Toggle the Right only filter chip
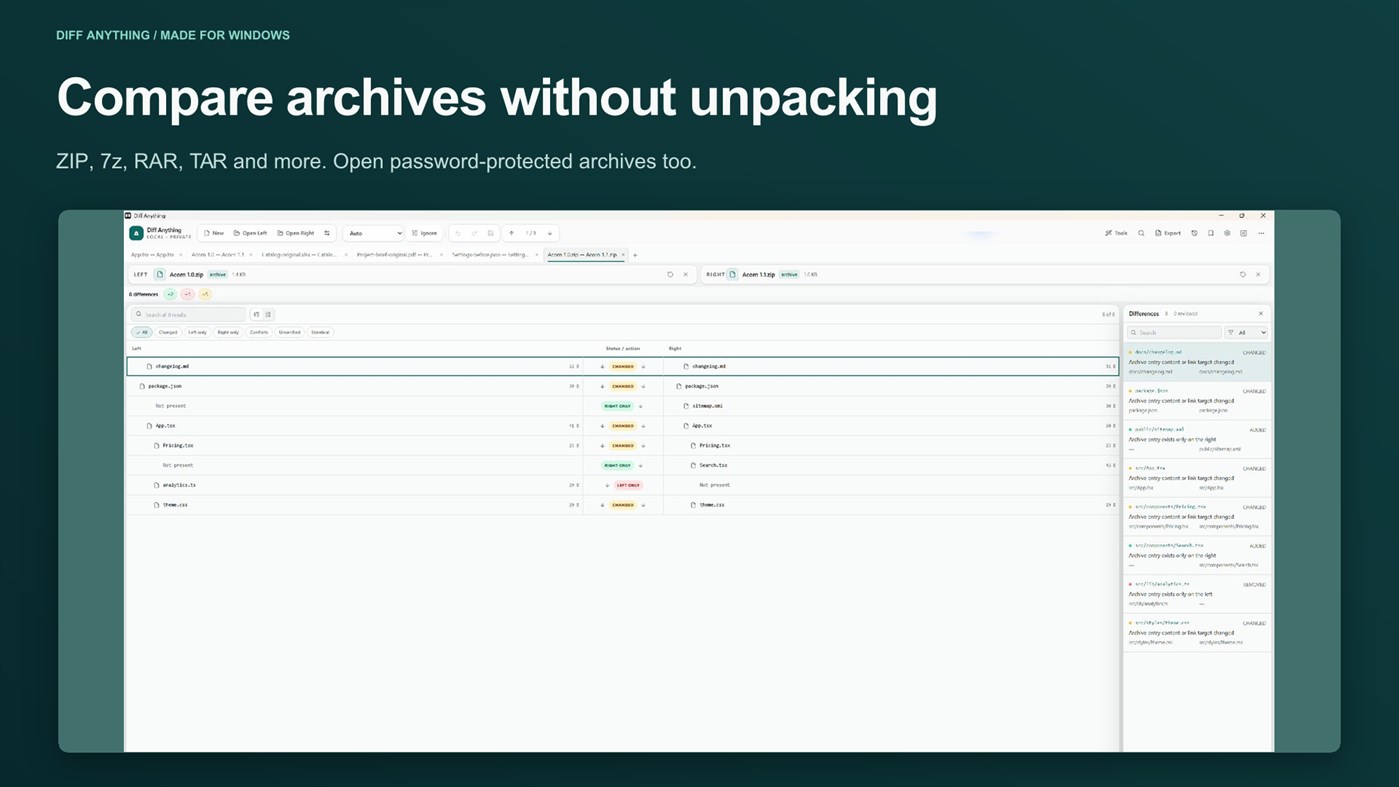1399x787 pixels. click(x=228, y=332)
